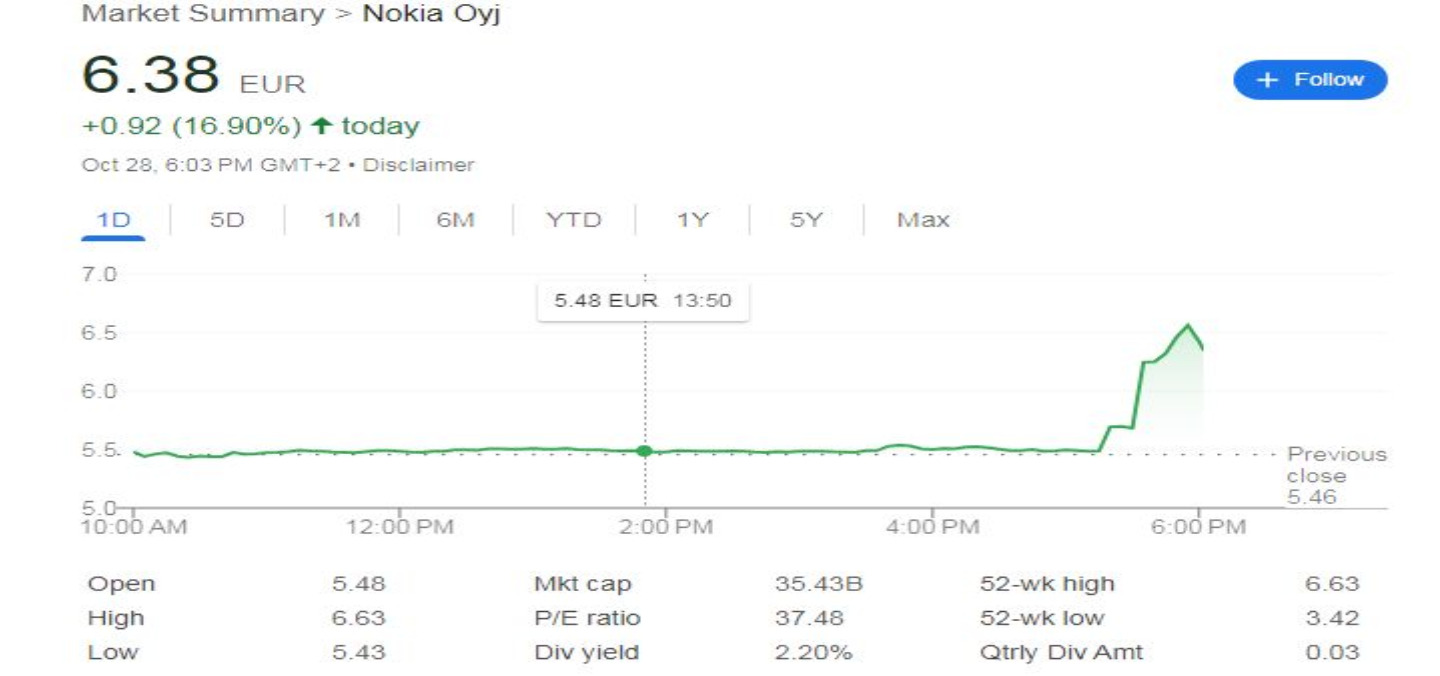Click the 6.38 EUR current price

click(150, 76)
